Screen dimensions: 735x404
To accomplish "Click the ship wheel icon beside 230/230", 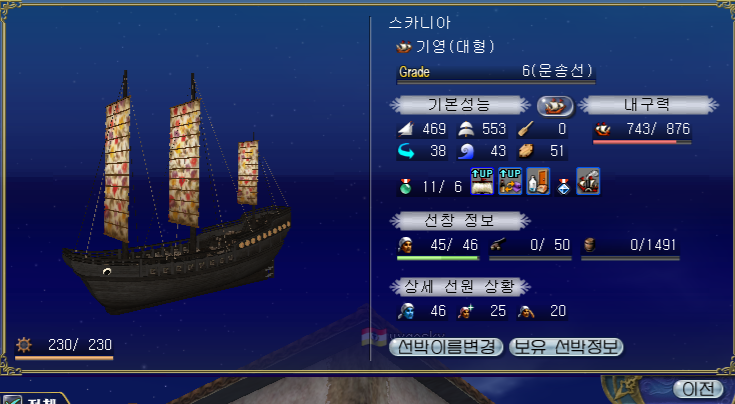I will [x=24, y=345].
